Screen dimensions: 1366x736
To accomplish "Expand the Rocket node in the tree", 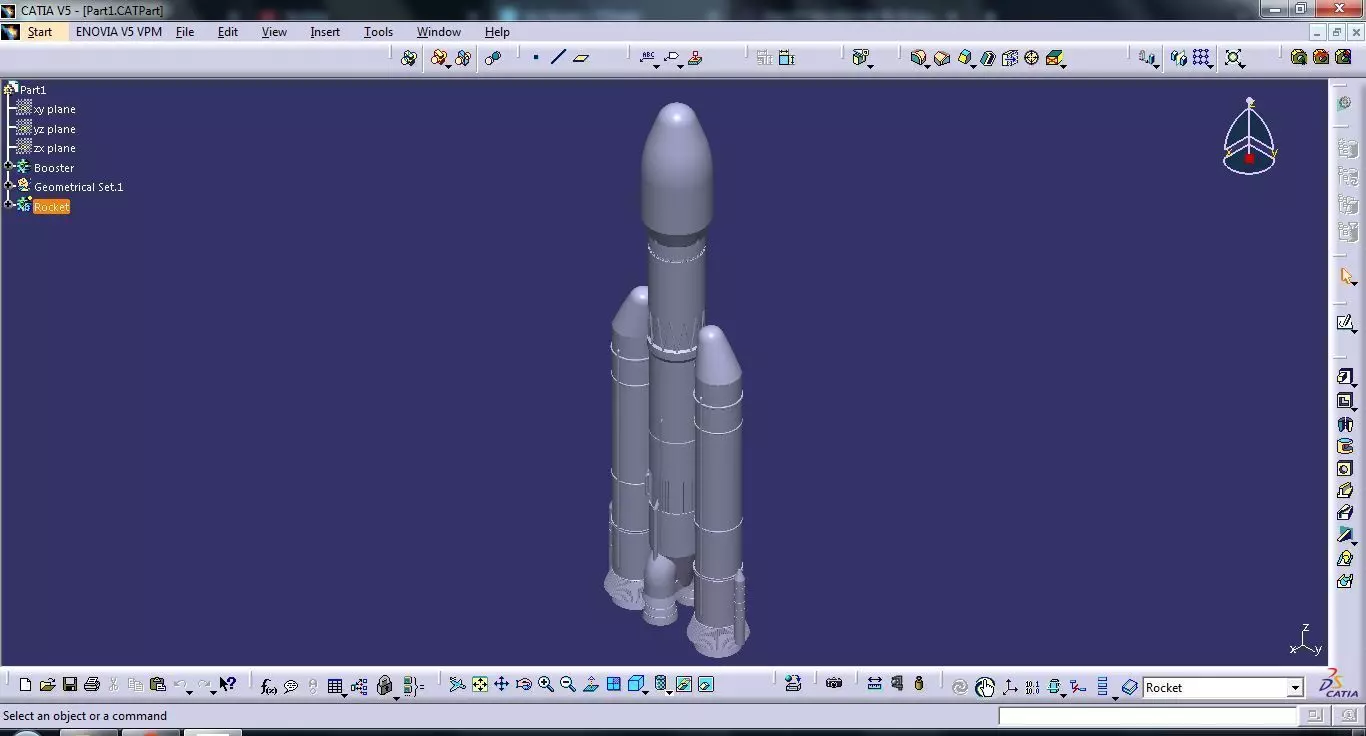I will (8, 206).
